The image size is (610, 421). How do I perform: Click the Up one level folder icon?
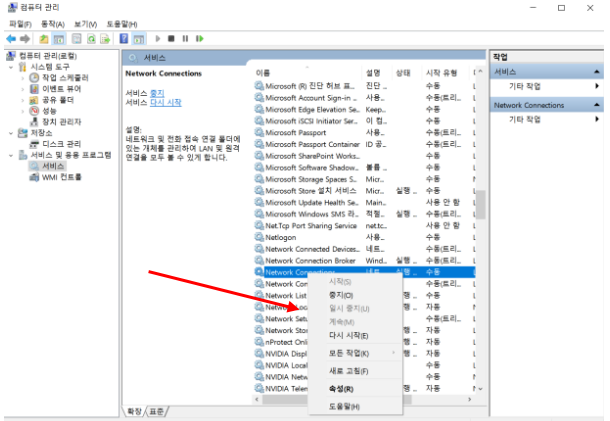pos(44,39)
